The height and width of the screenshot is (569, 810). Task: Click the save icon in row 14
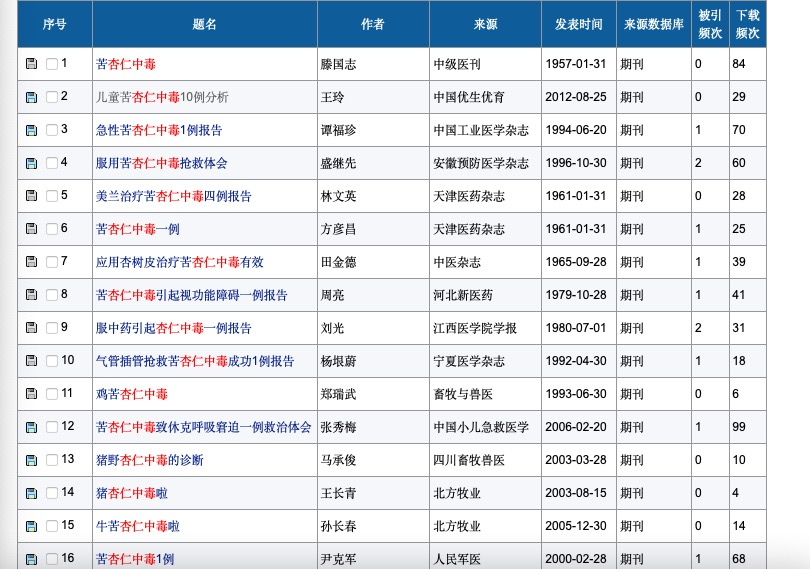pyautogui.click(x=32, y=493)
